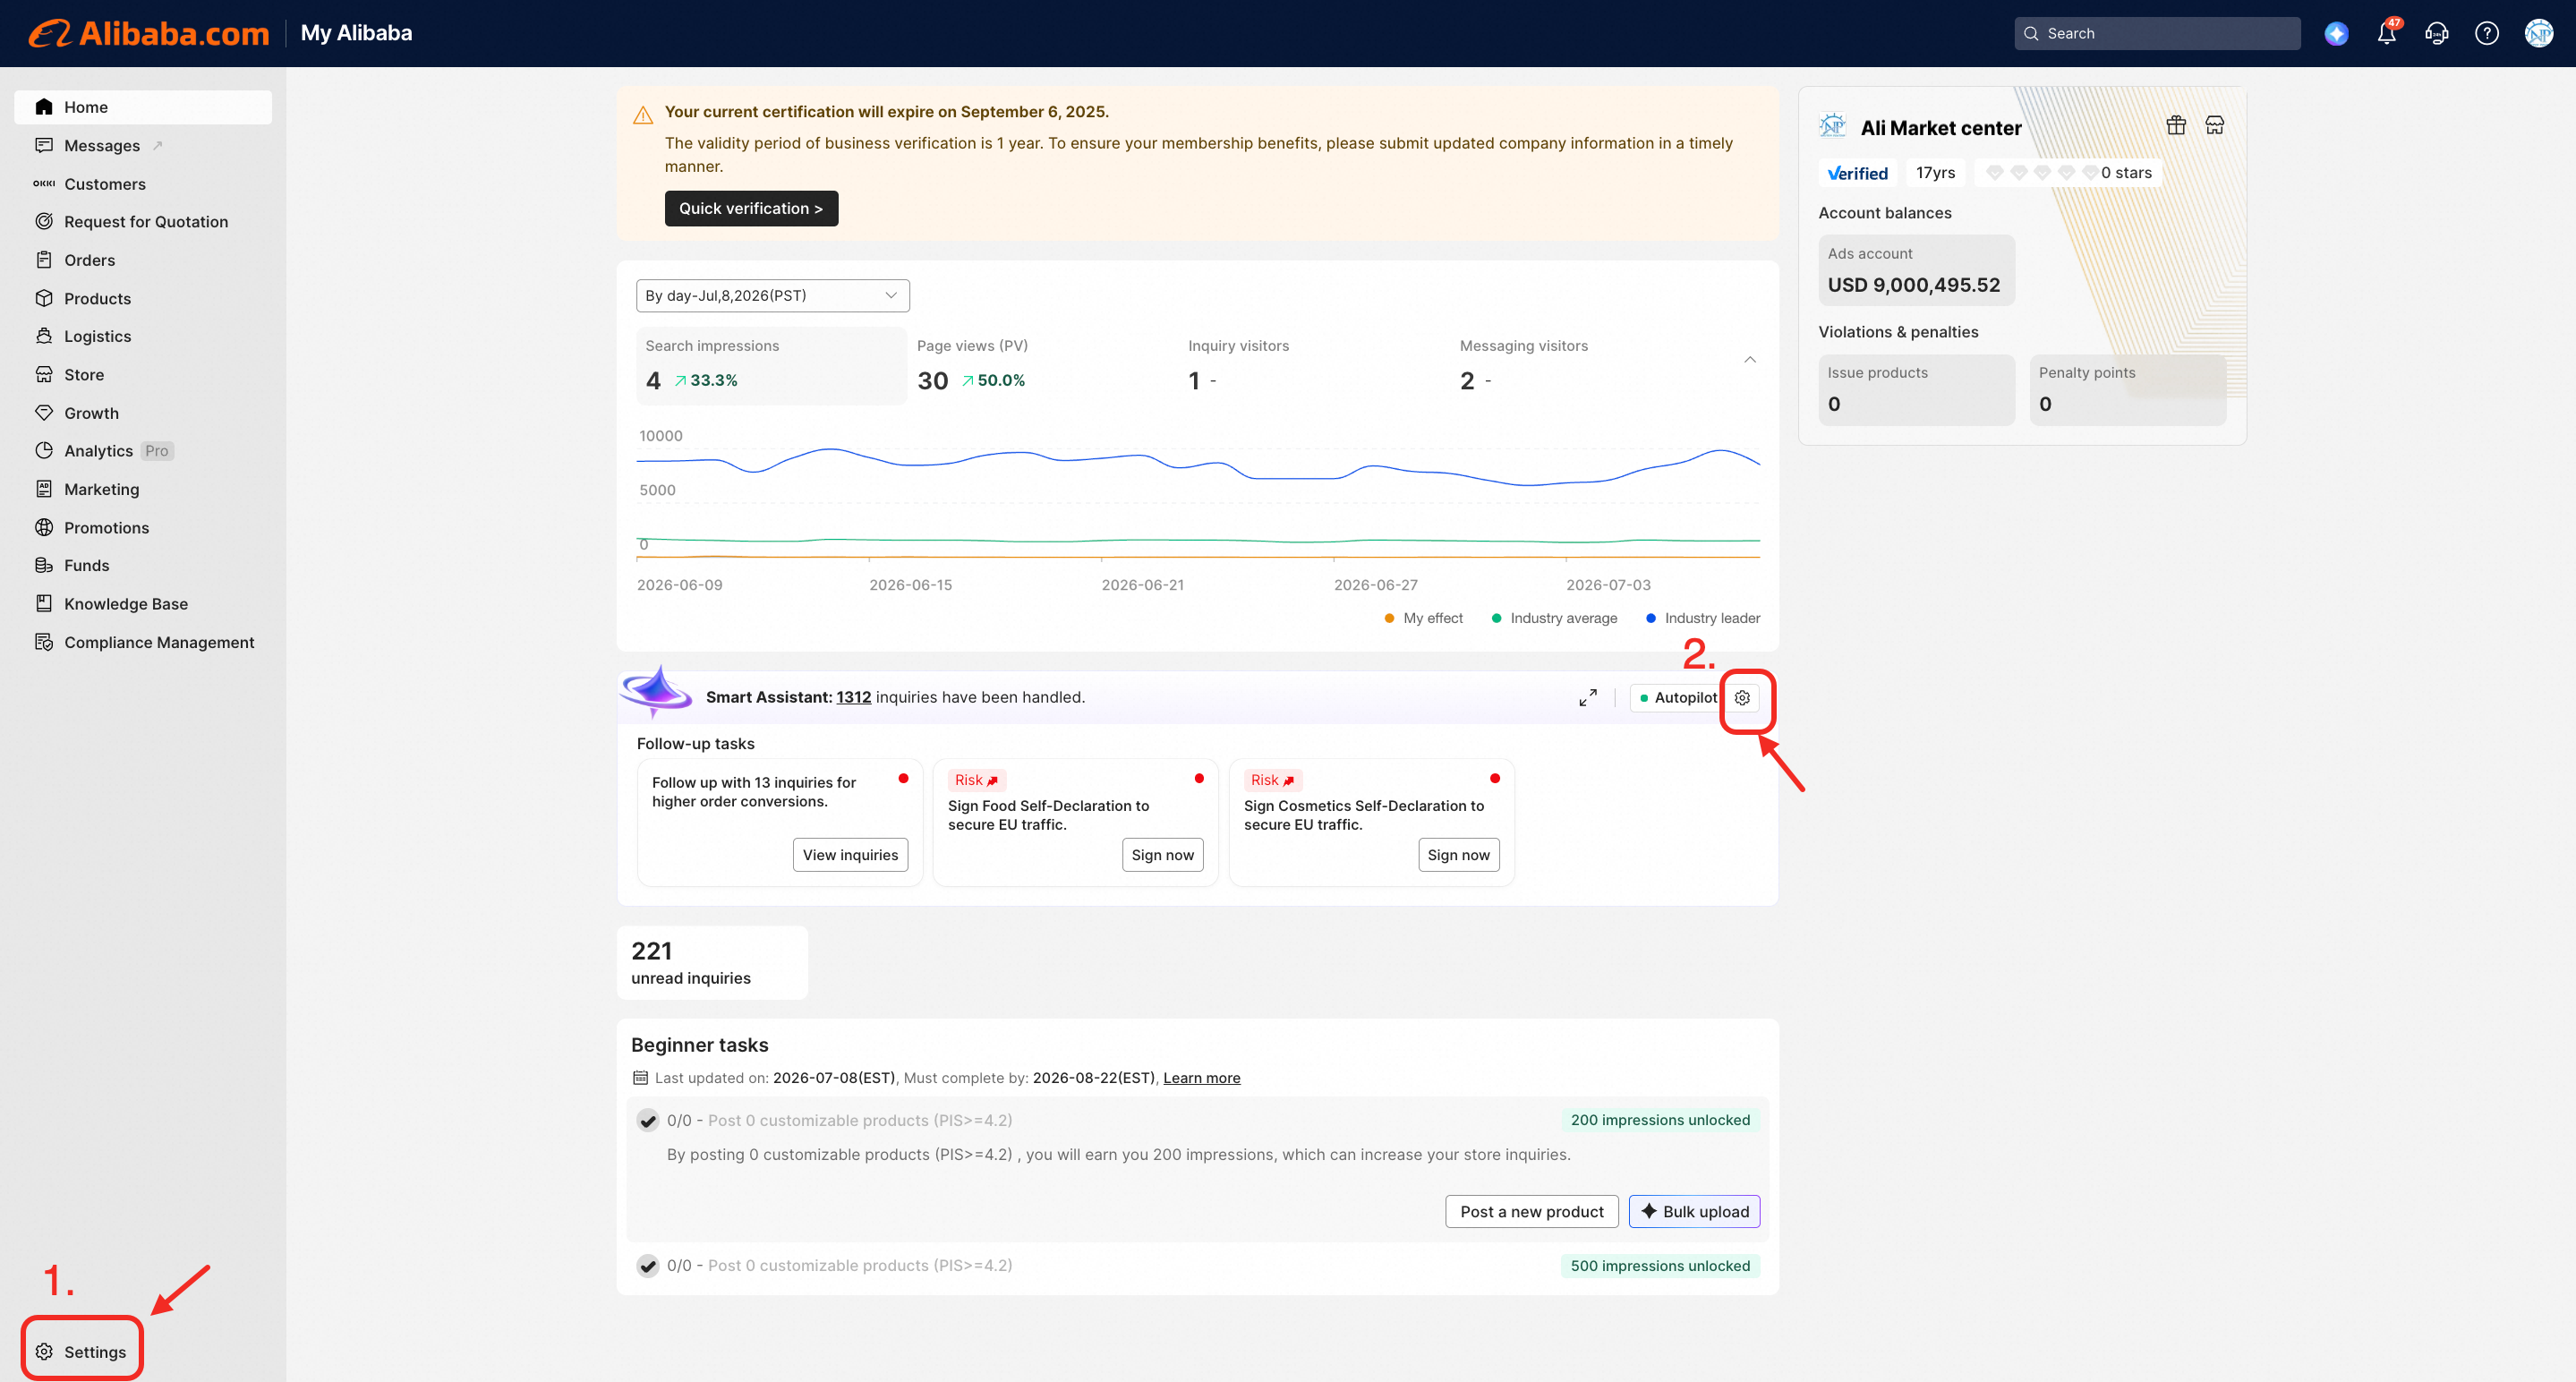Click the '200 impressions unlocked' label

pyautogui.click(x=1660, y=1121)
